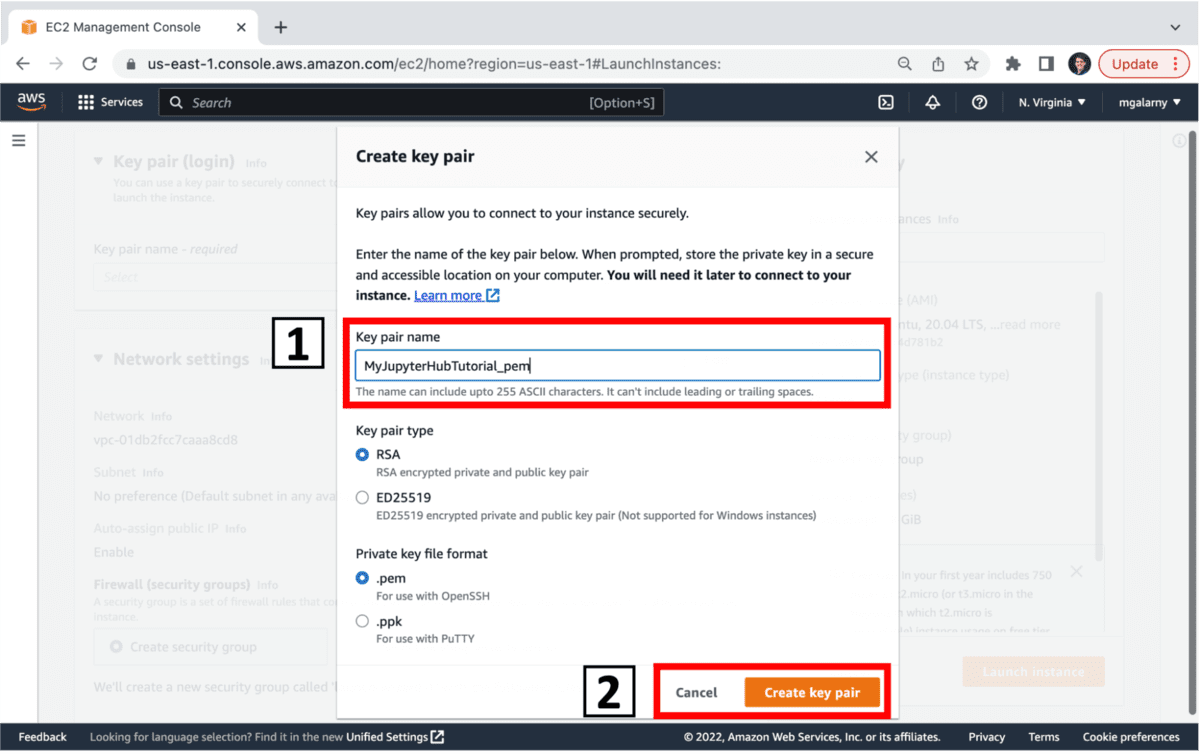The height and width of the screenshot is (754, 1200).
Task: Click the Create key pair button
Action: coord(812,692)
